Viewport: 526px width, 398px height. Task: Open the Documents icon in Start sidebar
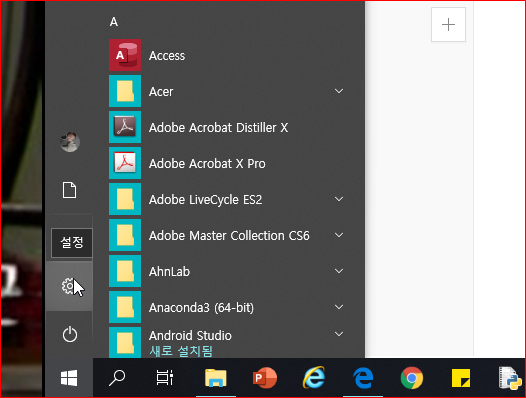pos(69,190)
